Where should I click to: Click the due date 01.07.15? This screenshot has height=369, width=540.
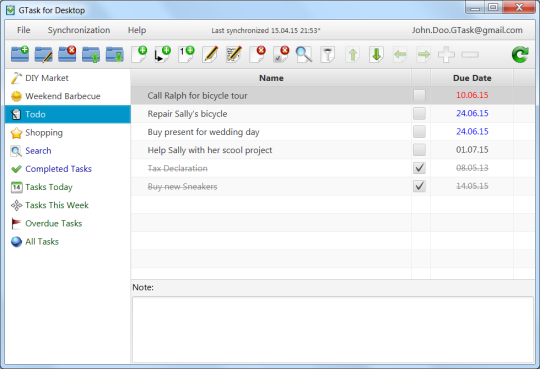(472, 150)
